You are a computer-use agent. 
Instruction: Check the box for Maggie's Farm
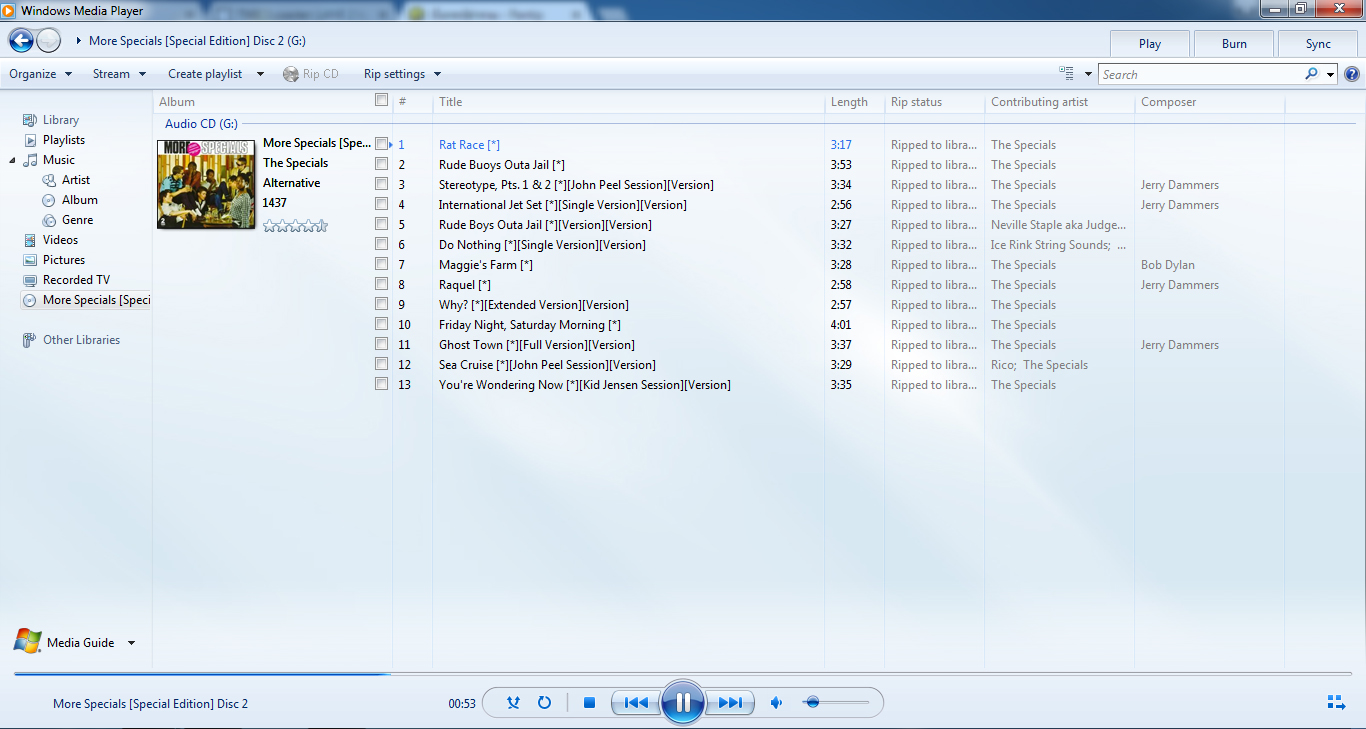(x=381, y=264)
